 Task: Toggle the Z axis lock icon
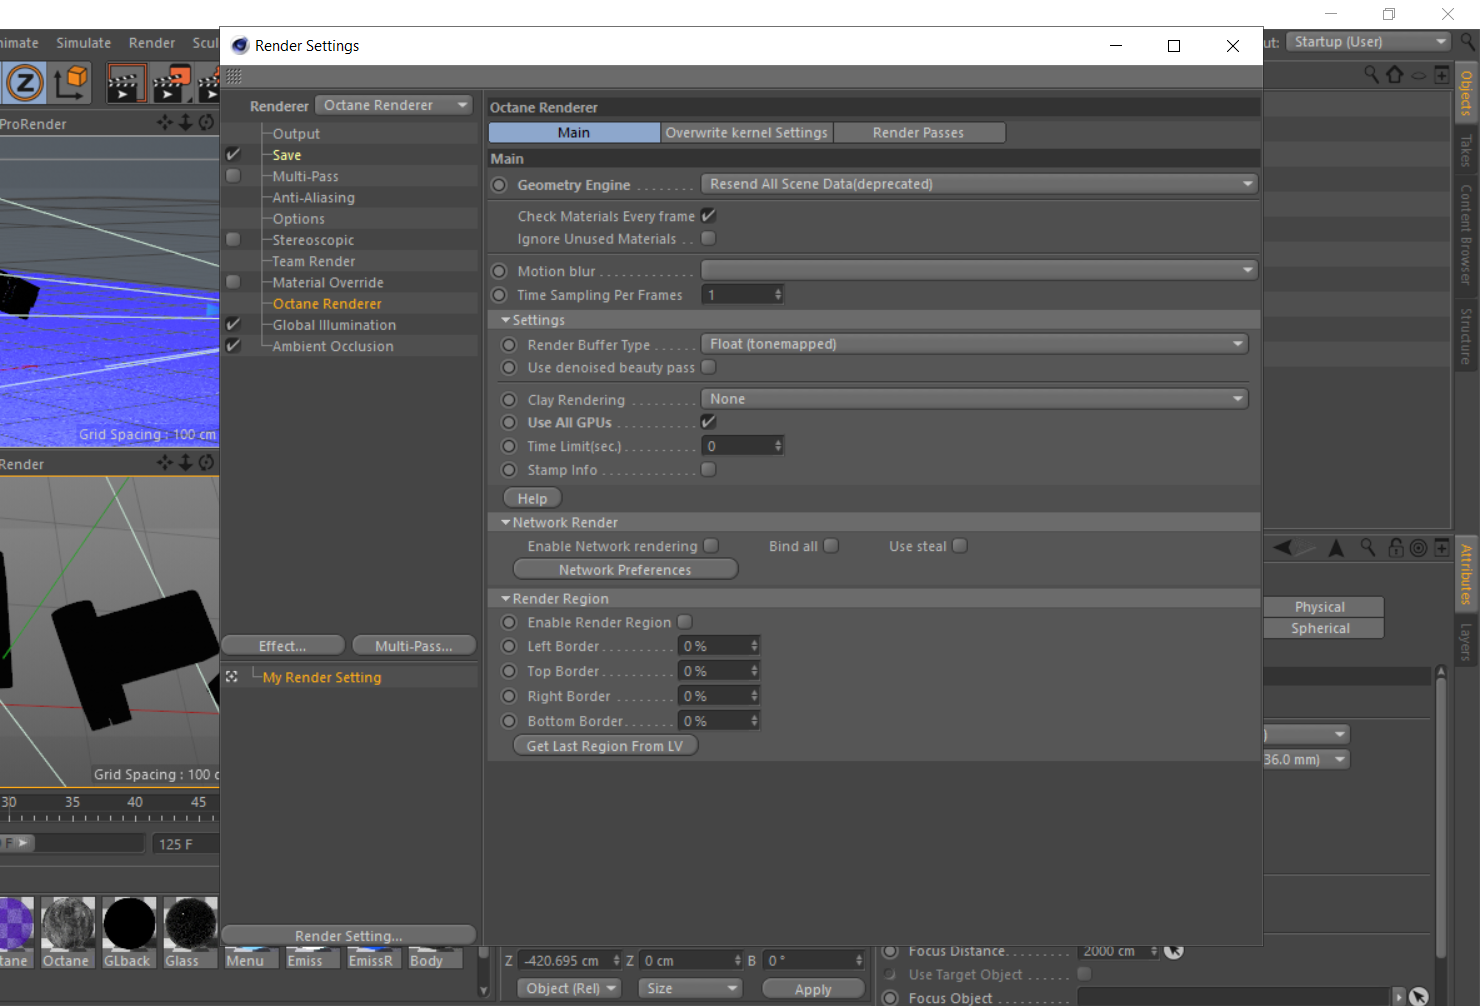click(x=25, y=83)
